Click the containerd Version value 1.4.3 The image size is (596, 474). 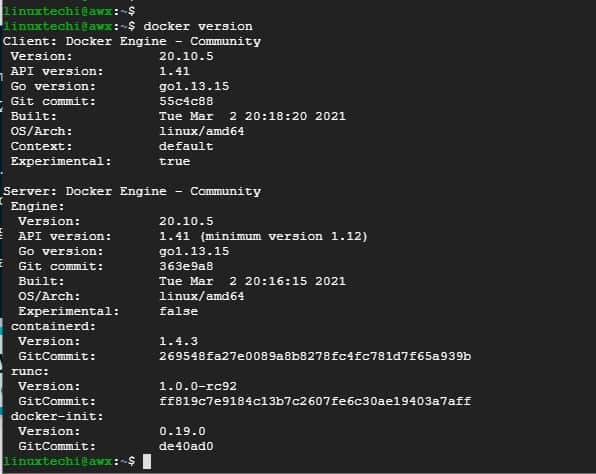click(x=178, y=341)
